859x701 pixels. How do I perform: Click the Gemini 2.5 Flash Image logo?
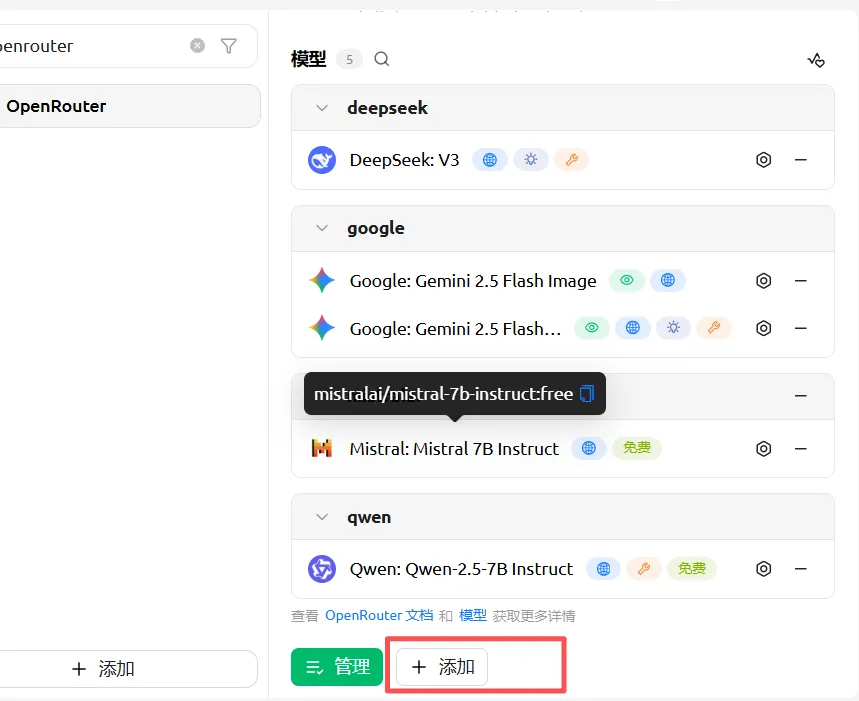tap(322, 280)
